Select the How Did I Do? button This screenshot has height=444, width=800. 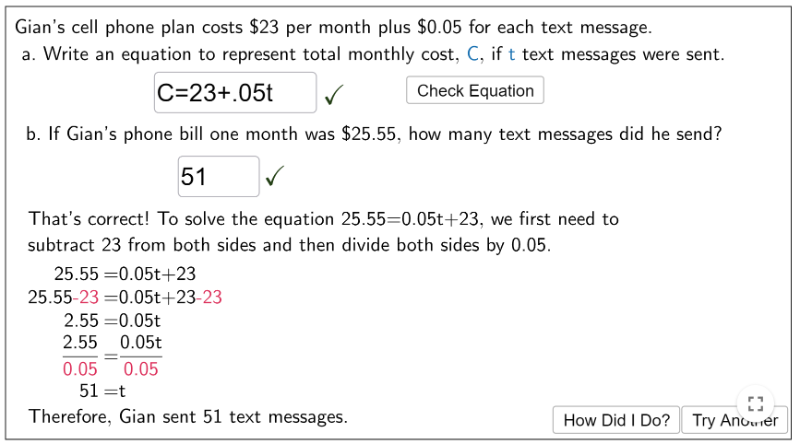[616, 420]
